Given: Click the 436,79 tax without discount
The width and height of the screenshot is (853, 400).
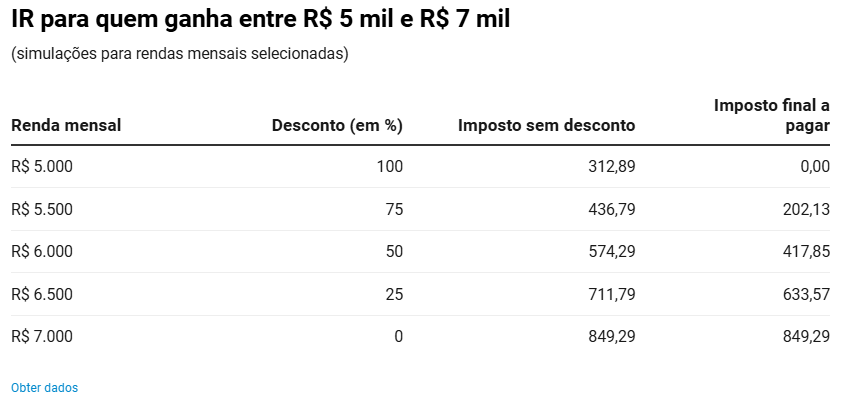Looking at the screenshot, I should click(x=612, y=209).
